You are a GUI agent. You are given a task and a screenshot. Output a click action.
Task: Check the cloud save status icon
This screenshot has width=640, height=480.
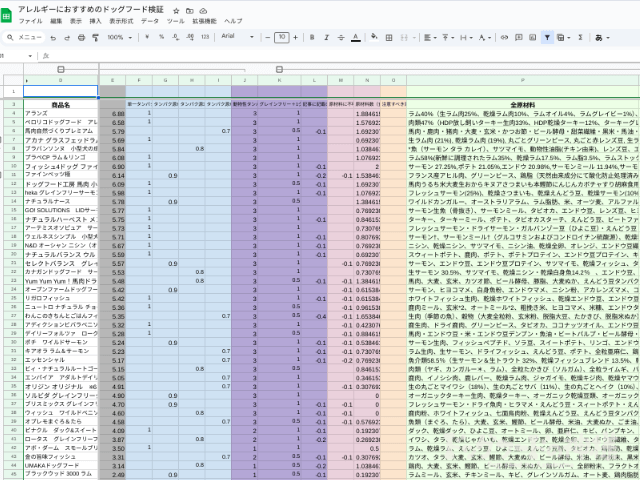coord(203,11)
